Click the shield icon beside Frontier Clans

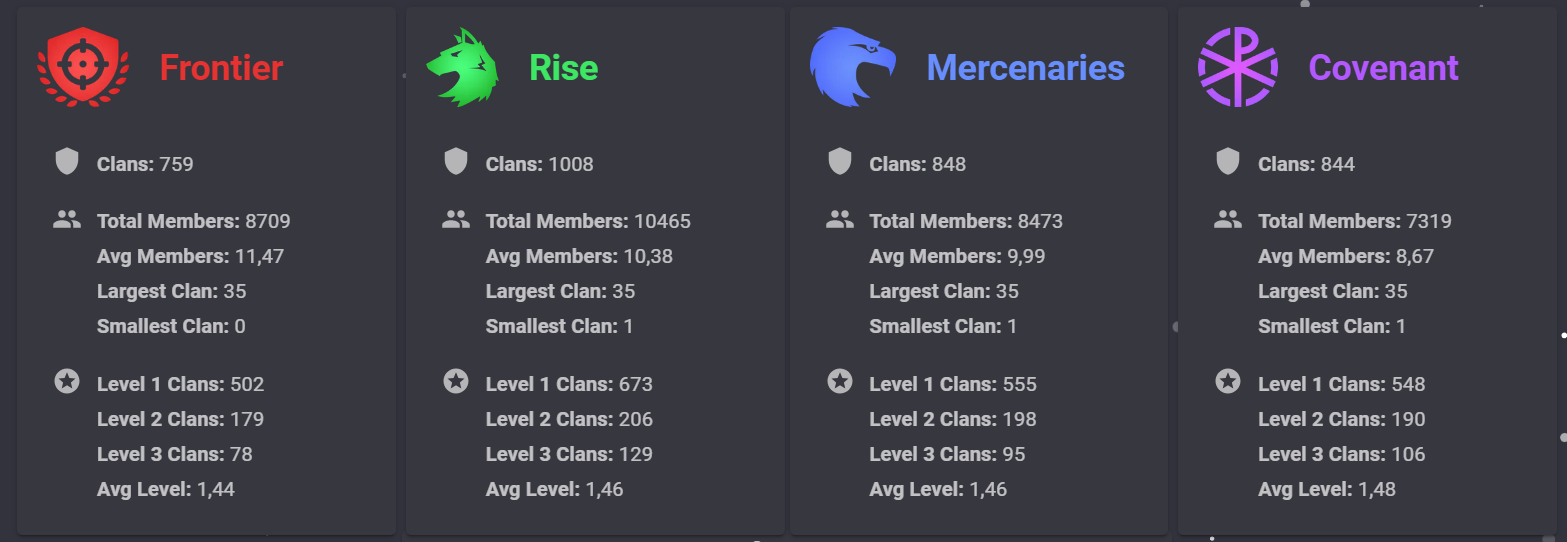tap(67, 162)
